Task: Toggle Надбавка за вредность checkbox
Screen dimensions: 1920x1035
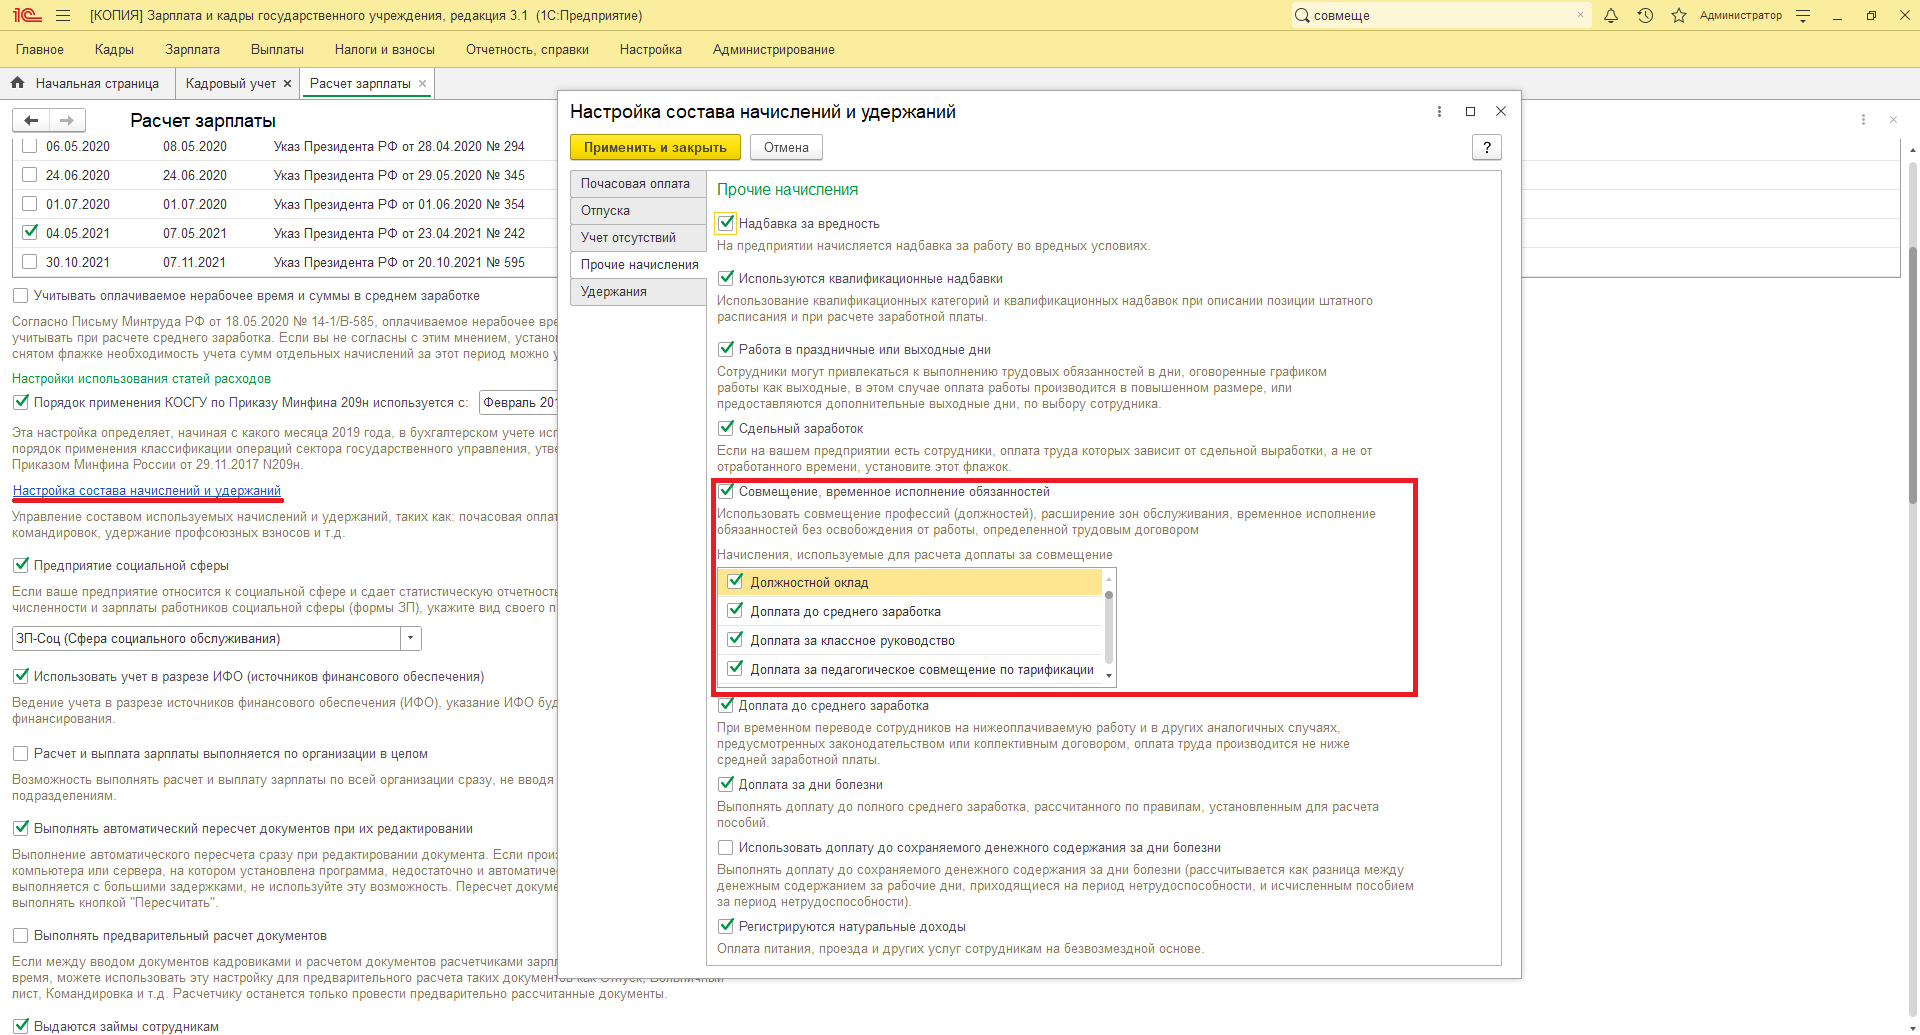Action: coord(726,223)
